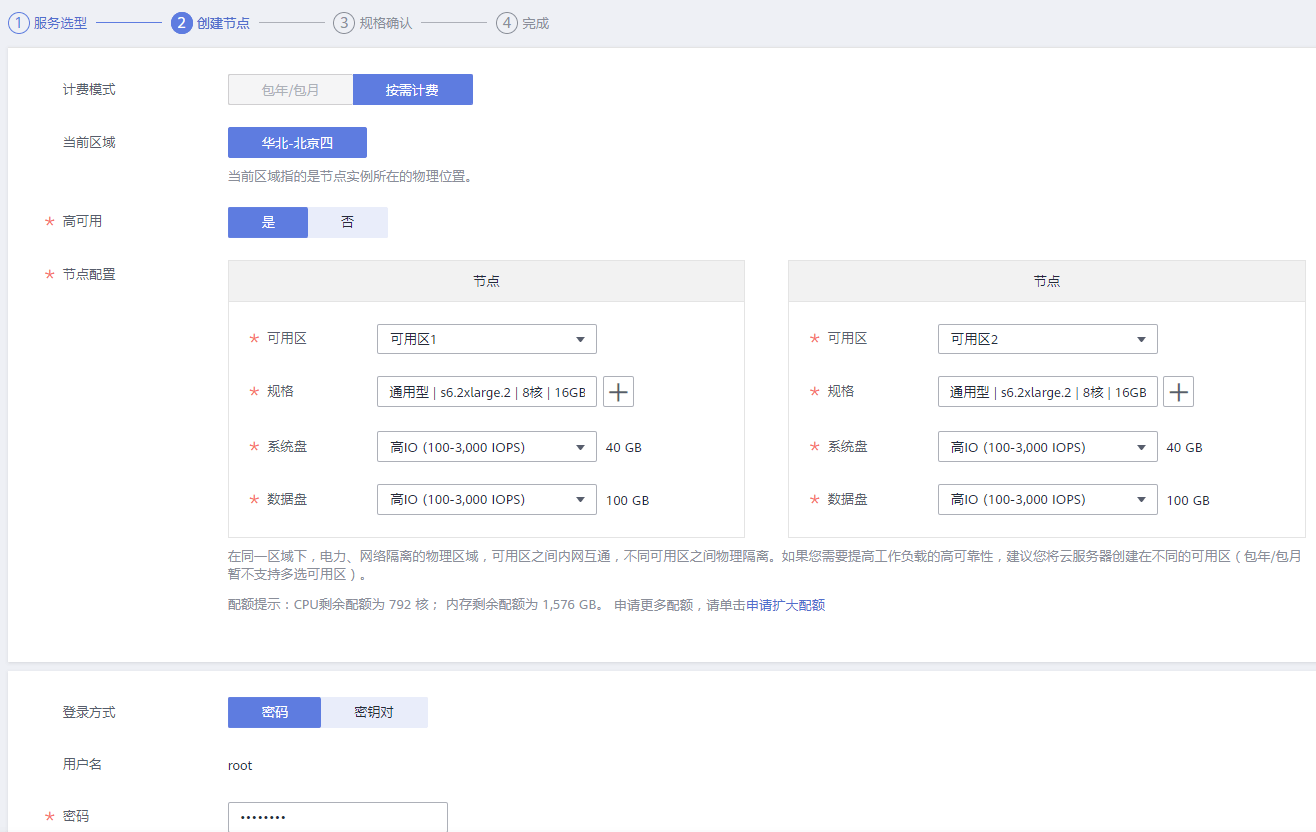
Task: Click step 3 circle icon 规格确认
Action: pyautogui.click(x=344, y=23)
